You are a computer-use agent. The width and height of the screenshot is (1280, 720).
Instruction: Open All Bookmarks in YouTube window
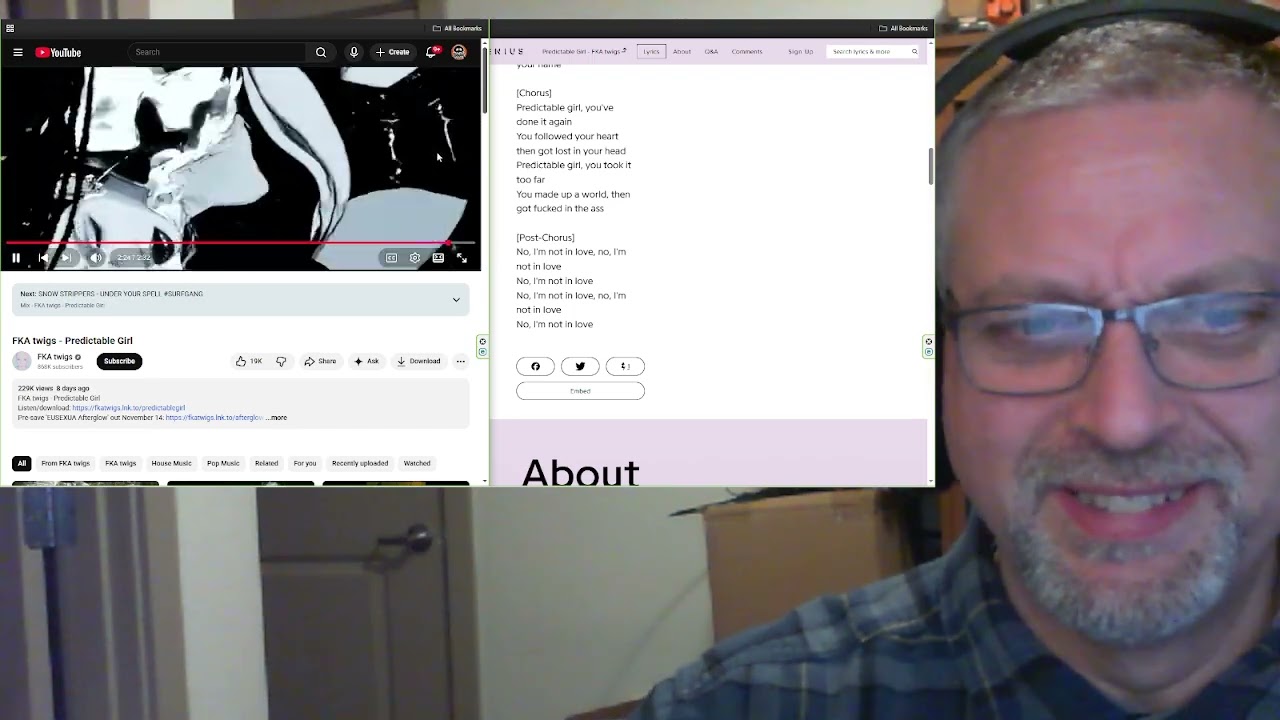[x=457, y=28]
